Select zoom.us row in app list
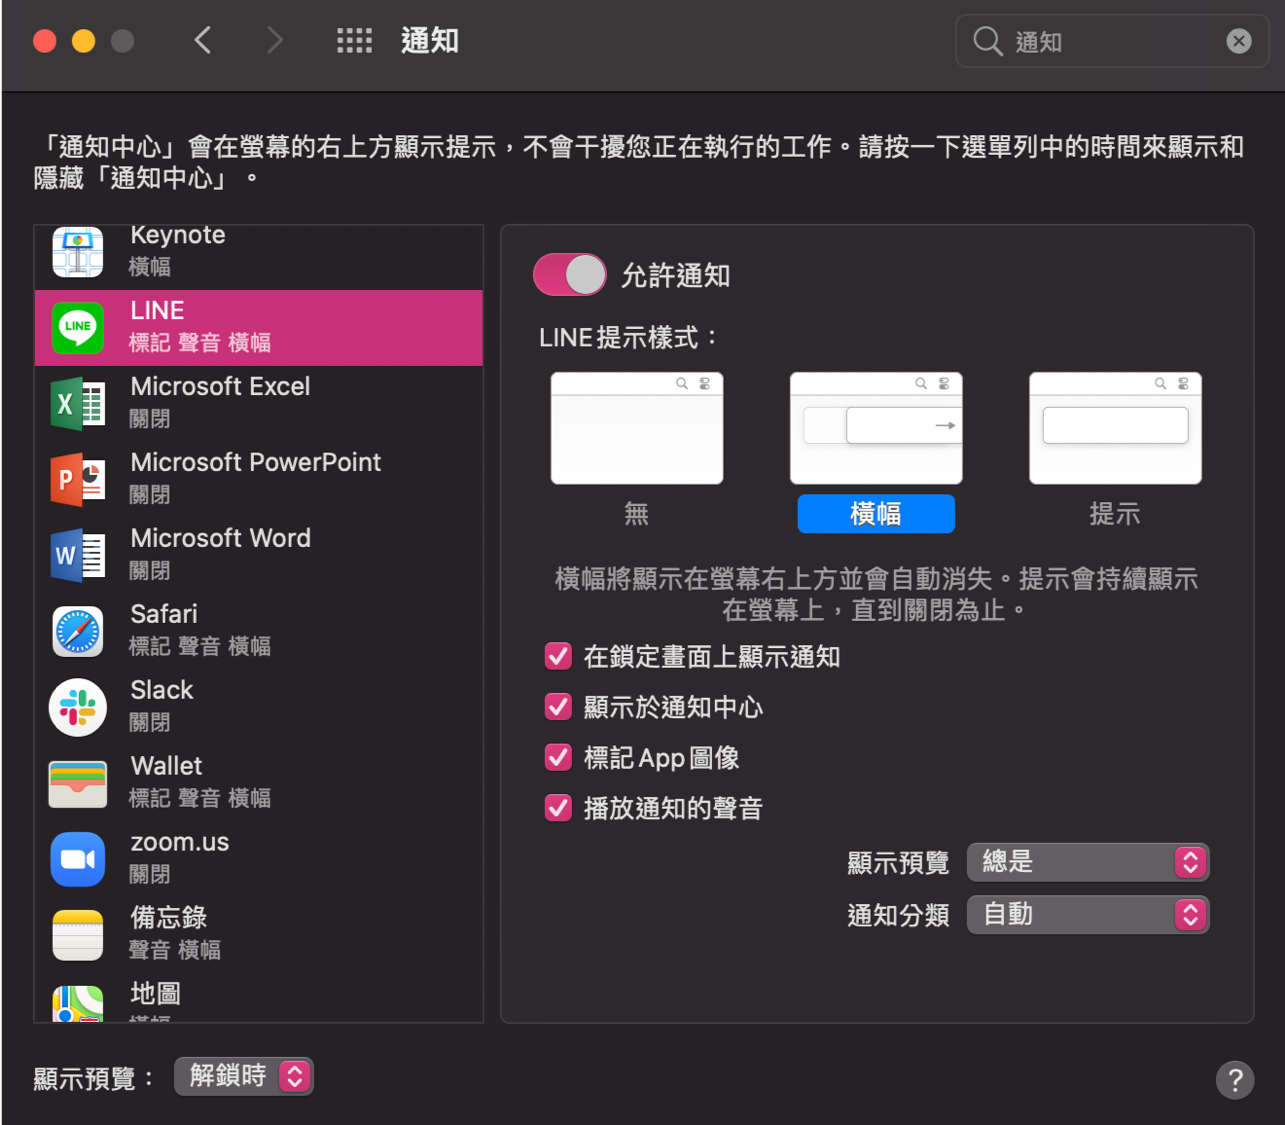Image resolution: width=1285 pixels, height=1125 pixels. pyautogui.click(x=259, y=860)
